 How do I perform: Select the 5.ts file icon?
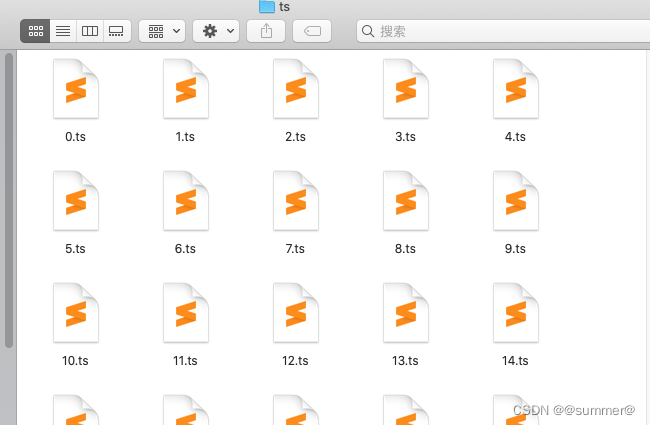[x=76, y=201]
